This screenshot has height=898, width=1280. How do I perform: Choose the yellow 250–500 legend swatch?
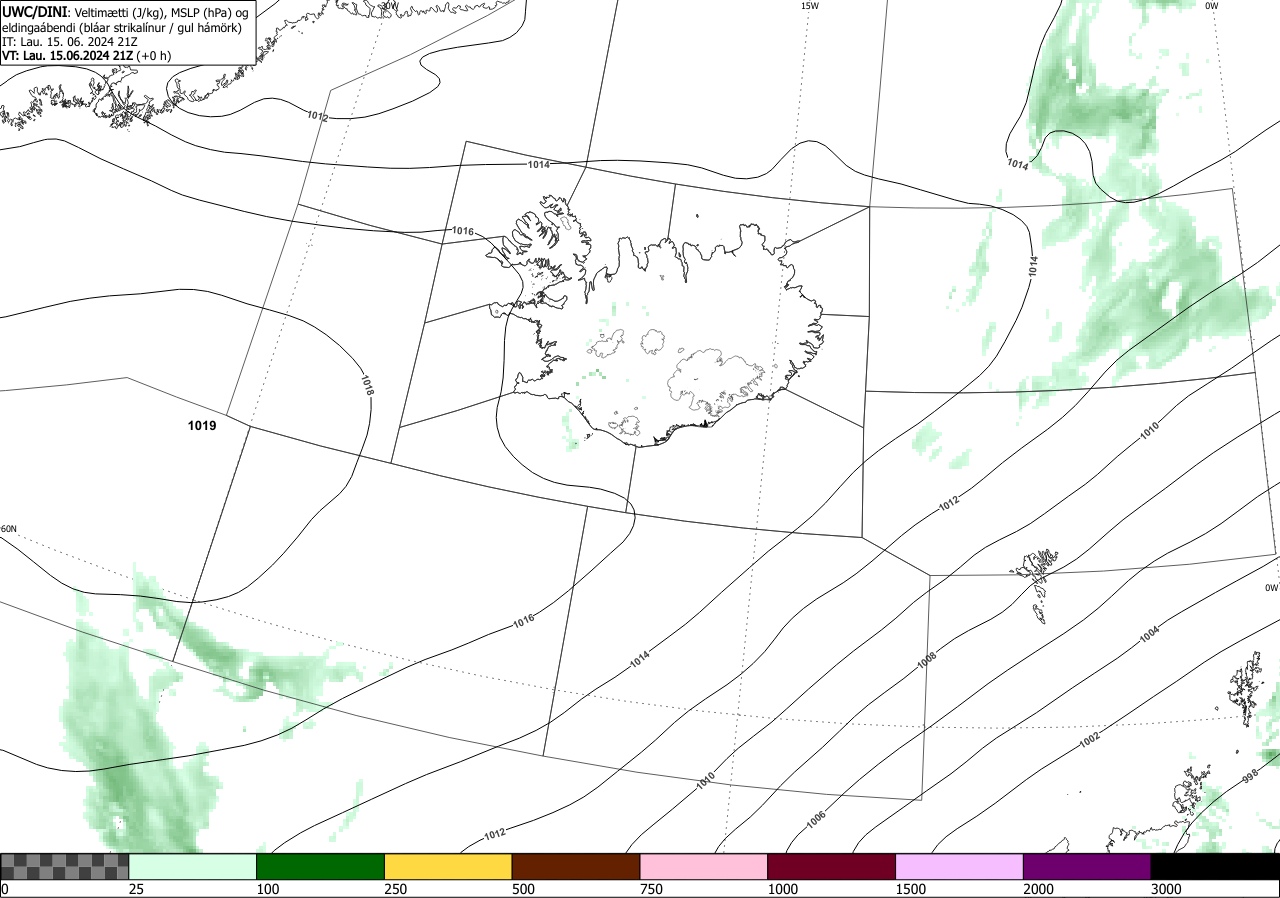click(x=448, y=866)
